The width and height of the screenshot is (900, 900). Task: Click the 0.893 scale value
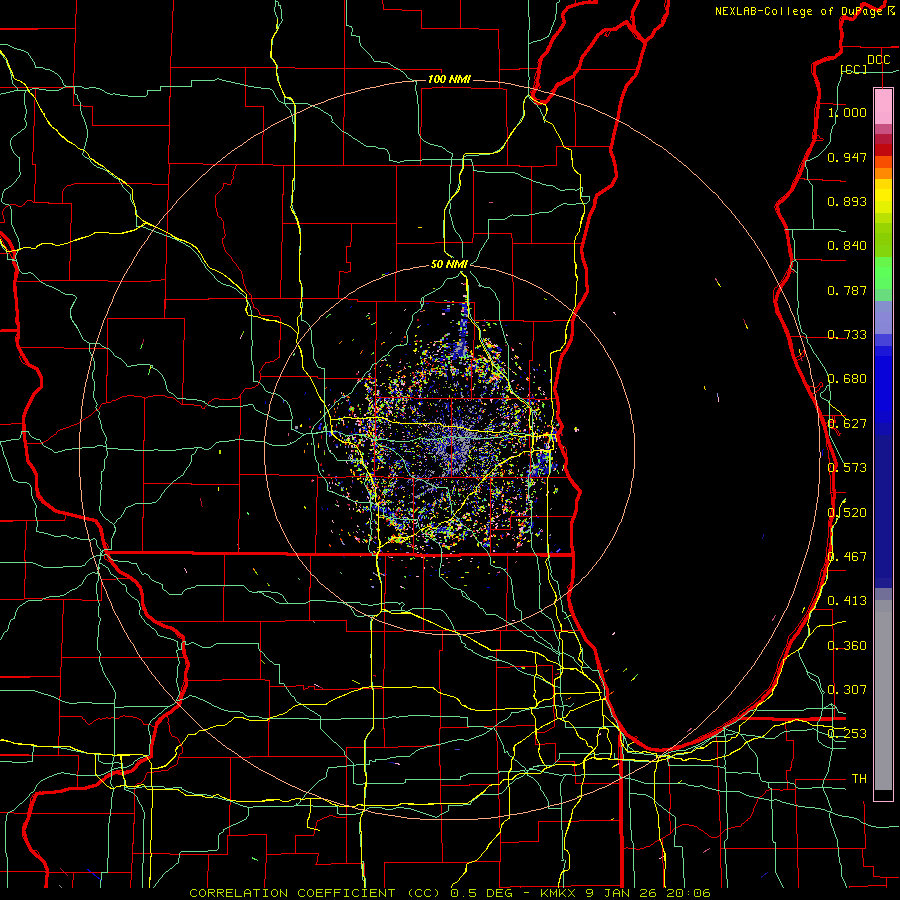[x=847, y=201]
